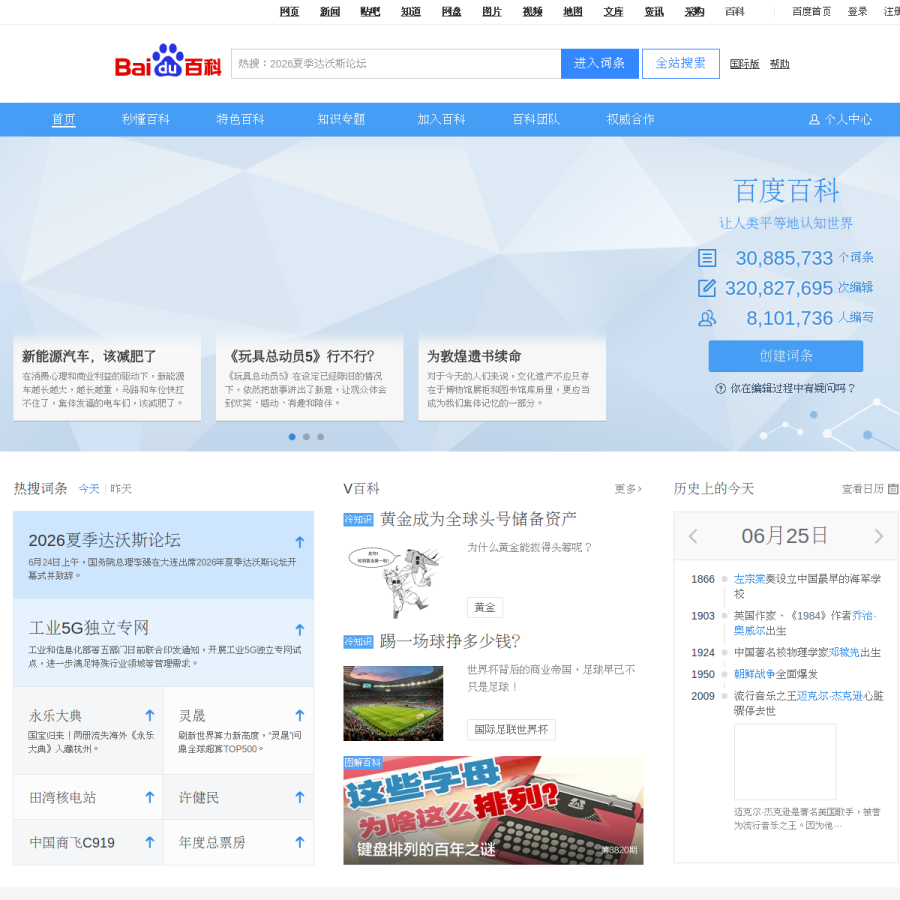Viewport: 900px width, 900px height.
Task: Open the 《玩具总动员5》行不行 card
Action: (x=309, y=378)
